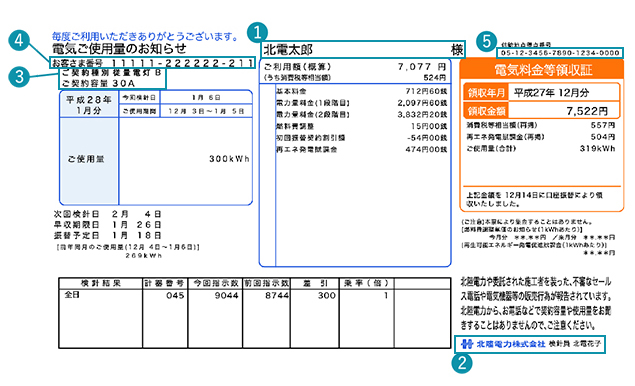This screenshot has width=635, height=386.
Task: Click billing month 平成28年 1月分
Action: pos(89,105)
